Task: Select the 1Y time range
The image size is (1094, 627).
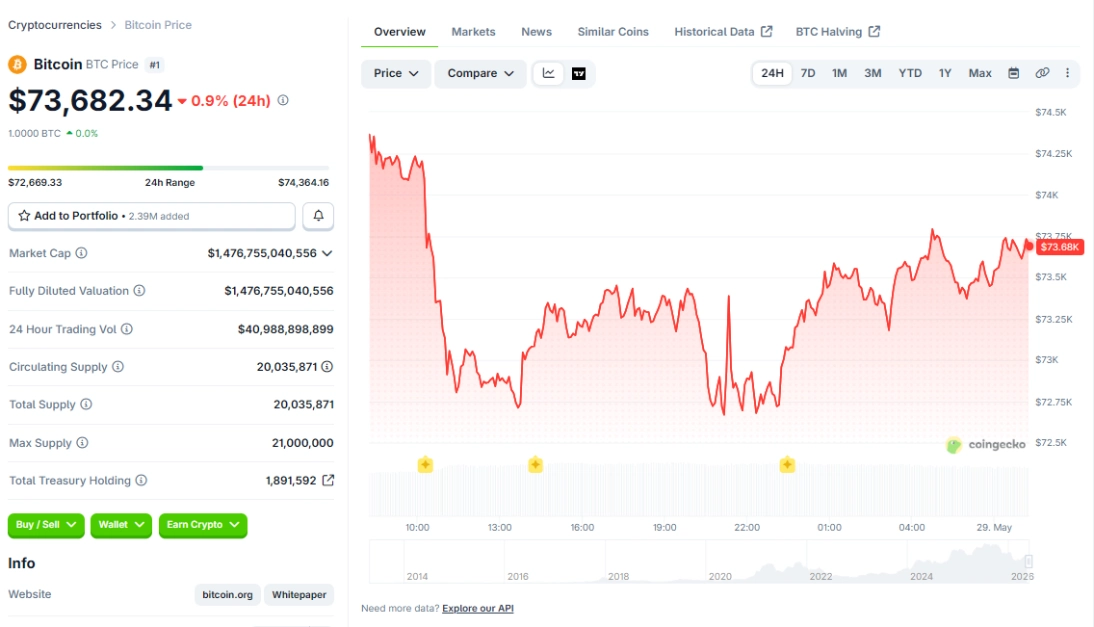Action: coord(945,73)
